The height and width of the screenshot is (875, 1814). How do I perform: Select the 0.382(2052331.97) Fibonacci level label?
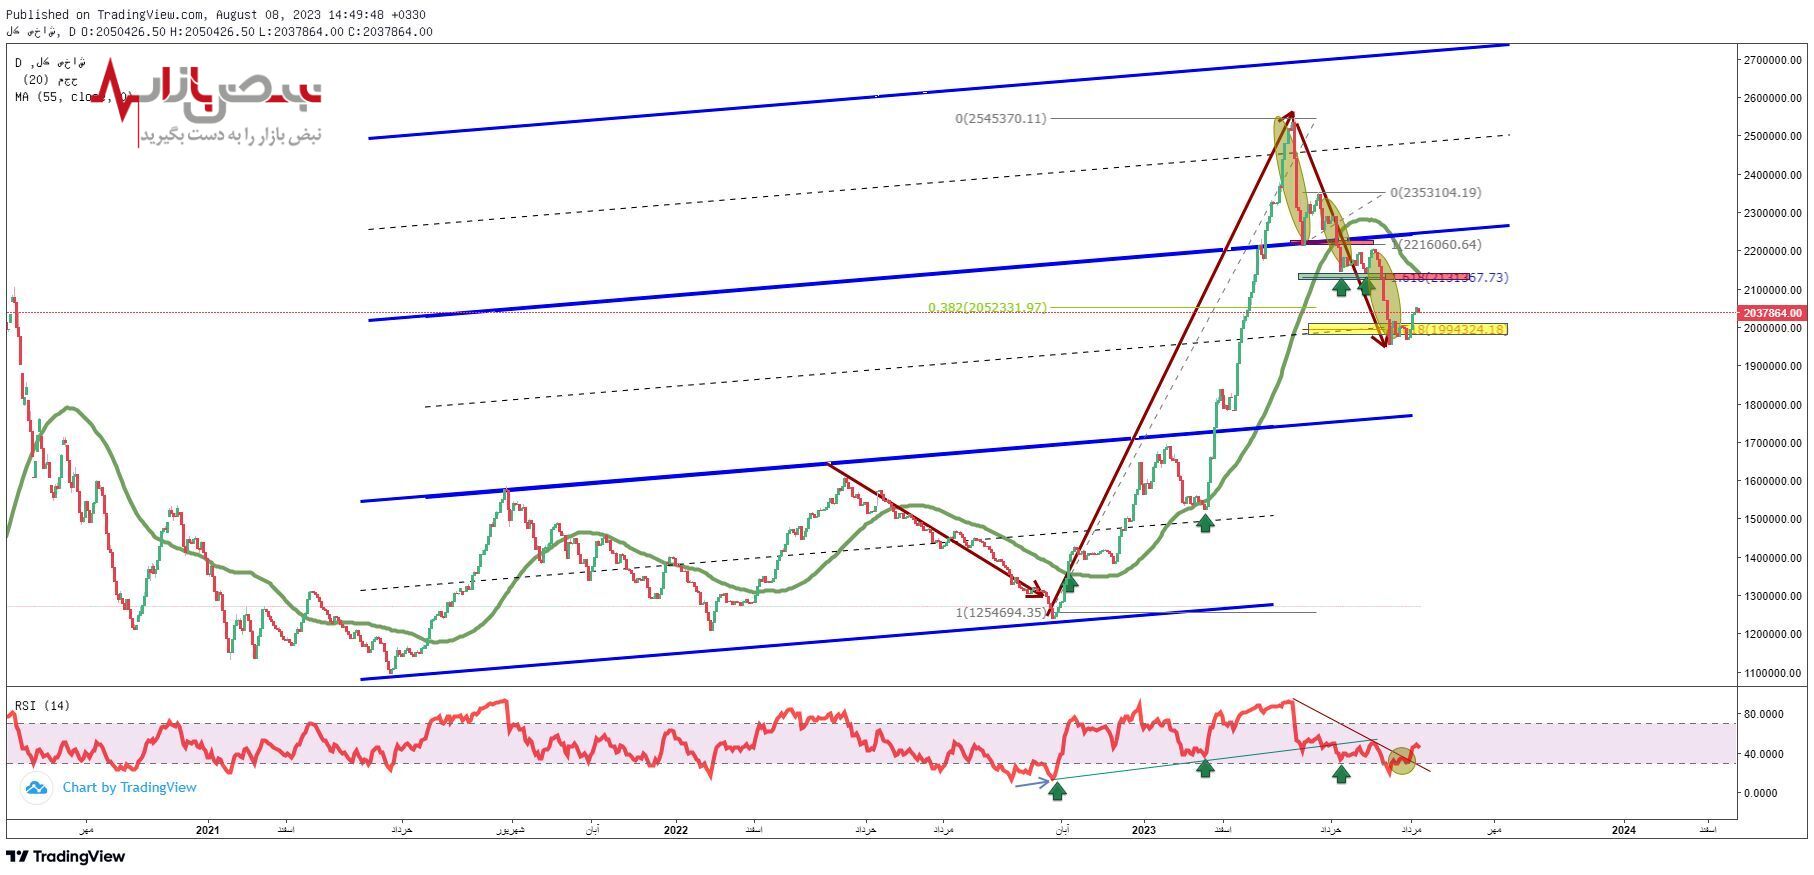(x=987, y=308)
